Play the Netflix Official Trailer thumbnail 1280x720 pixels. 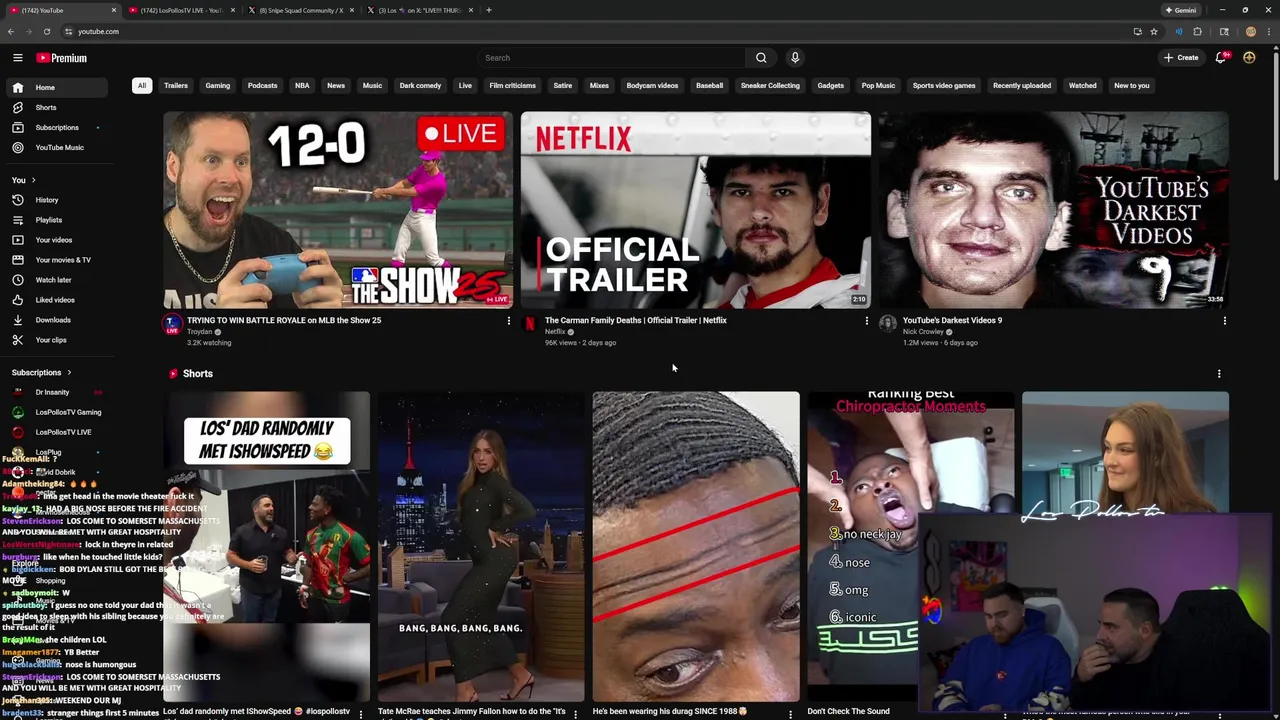click(695, 209)
